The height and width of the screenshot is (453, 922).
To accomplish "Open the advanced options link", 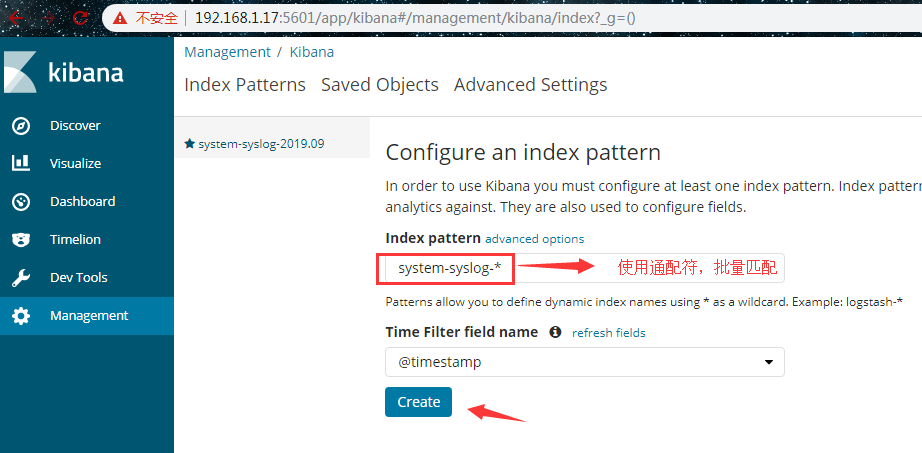I will [535, 239].
